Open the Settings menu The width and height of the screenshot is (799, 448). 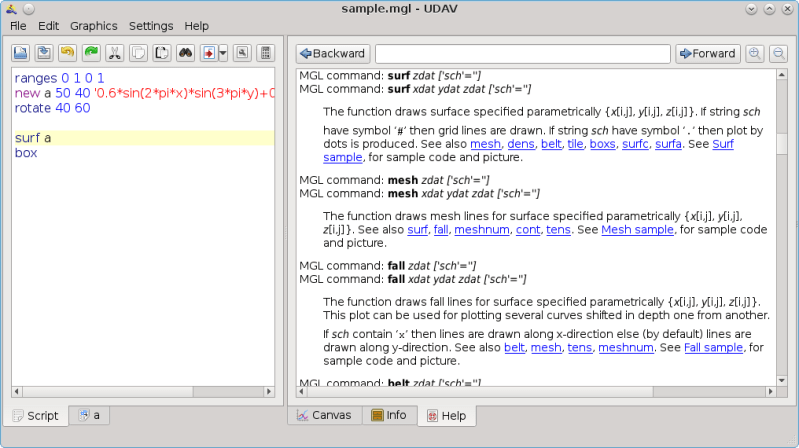(x=151, y=26)
